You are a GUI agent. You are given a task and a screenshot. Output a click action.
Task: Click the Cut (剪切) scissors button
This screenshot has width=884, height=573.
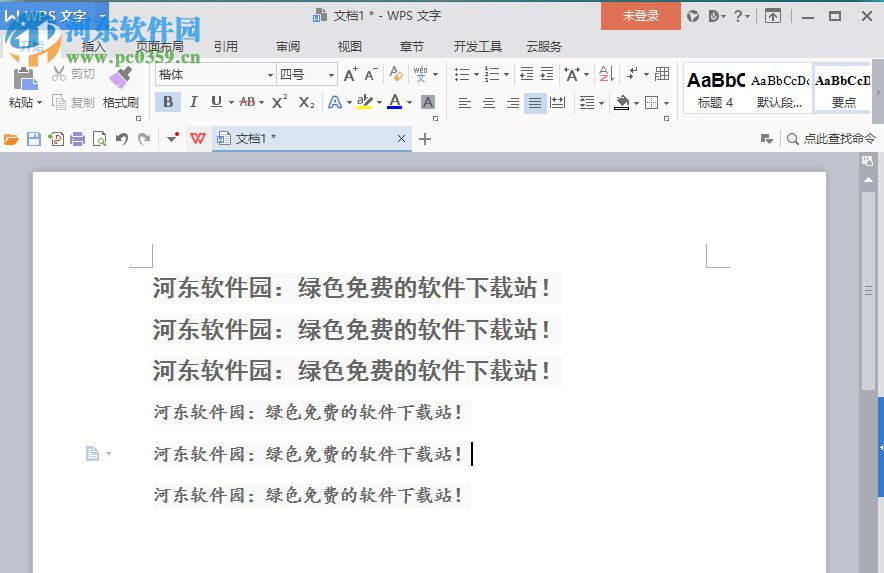click(x=74, y=74)
